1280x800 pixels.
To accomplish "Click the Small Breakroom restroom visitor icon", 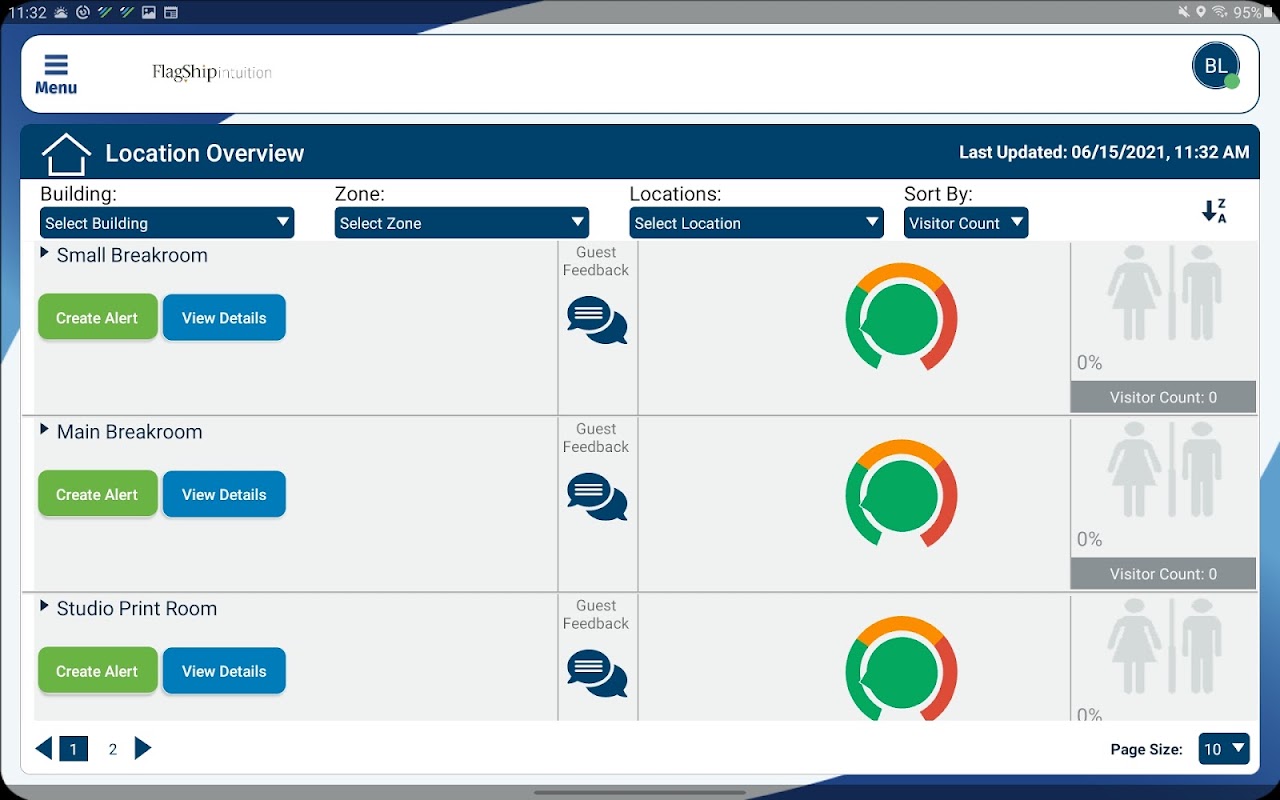I will [1165, 294].
